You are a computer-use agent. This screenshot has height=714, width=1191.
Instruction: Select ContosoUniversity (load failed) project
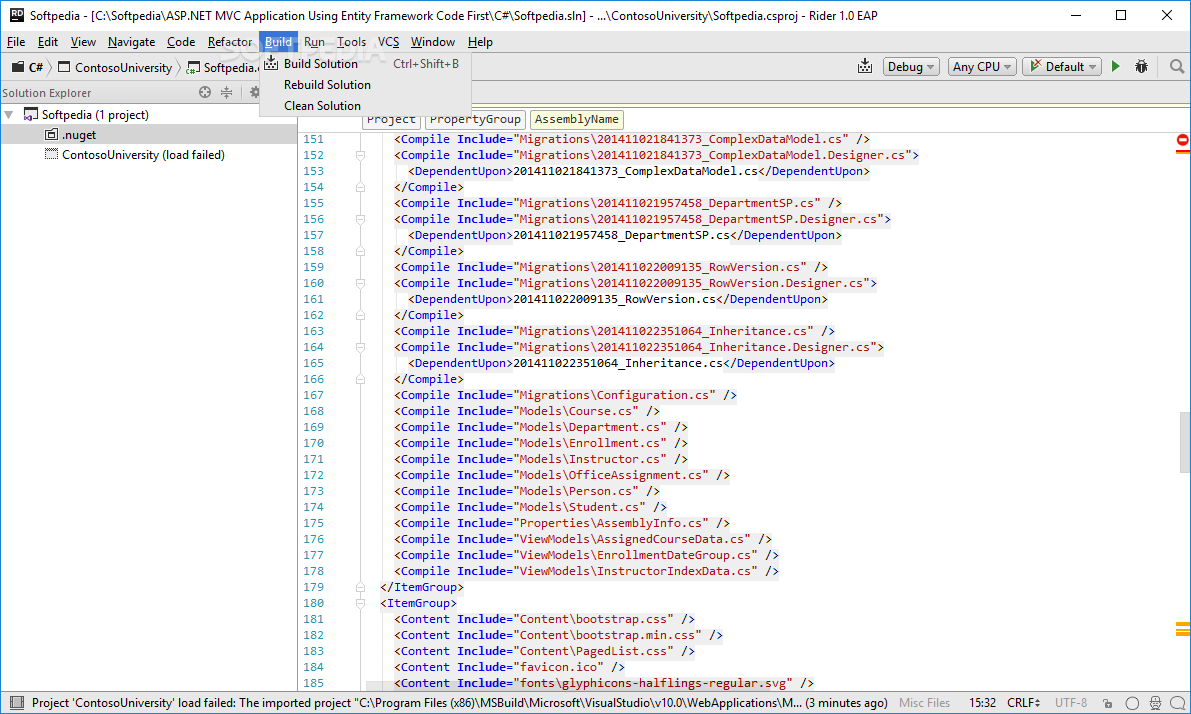[149, 154]
